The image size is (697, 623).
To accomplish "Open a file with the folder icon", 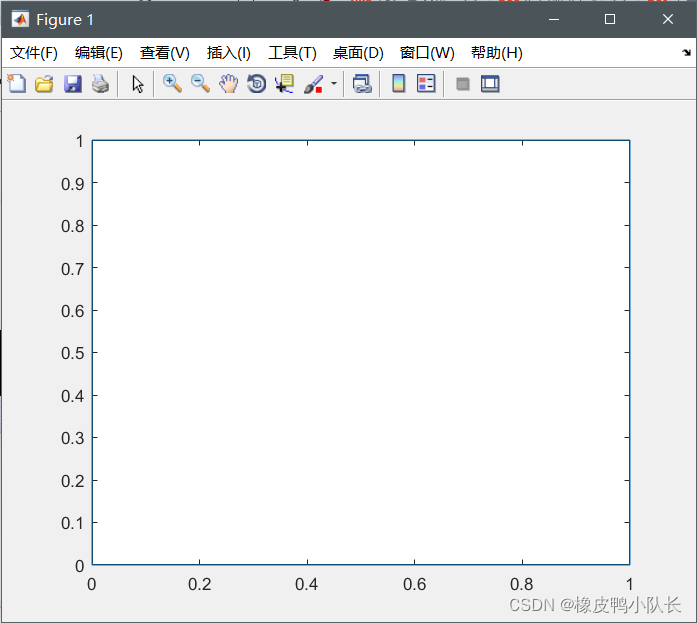I will click(44, 84).
